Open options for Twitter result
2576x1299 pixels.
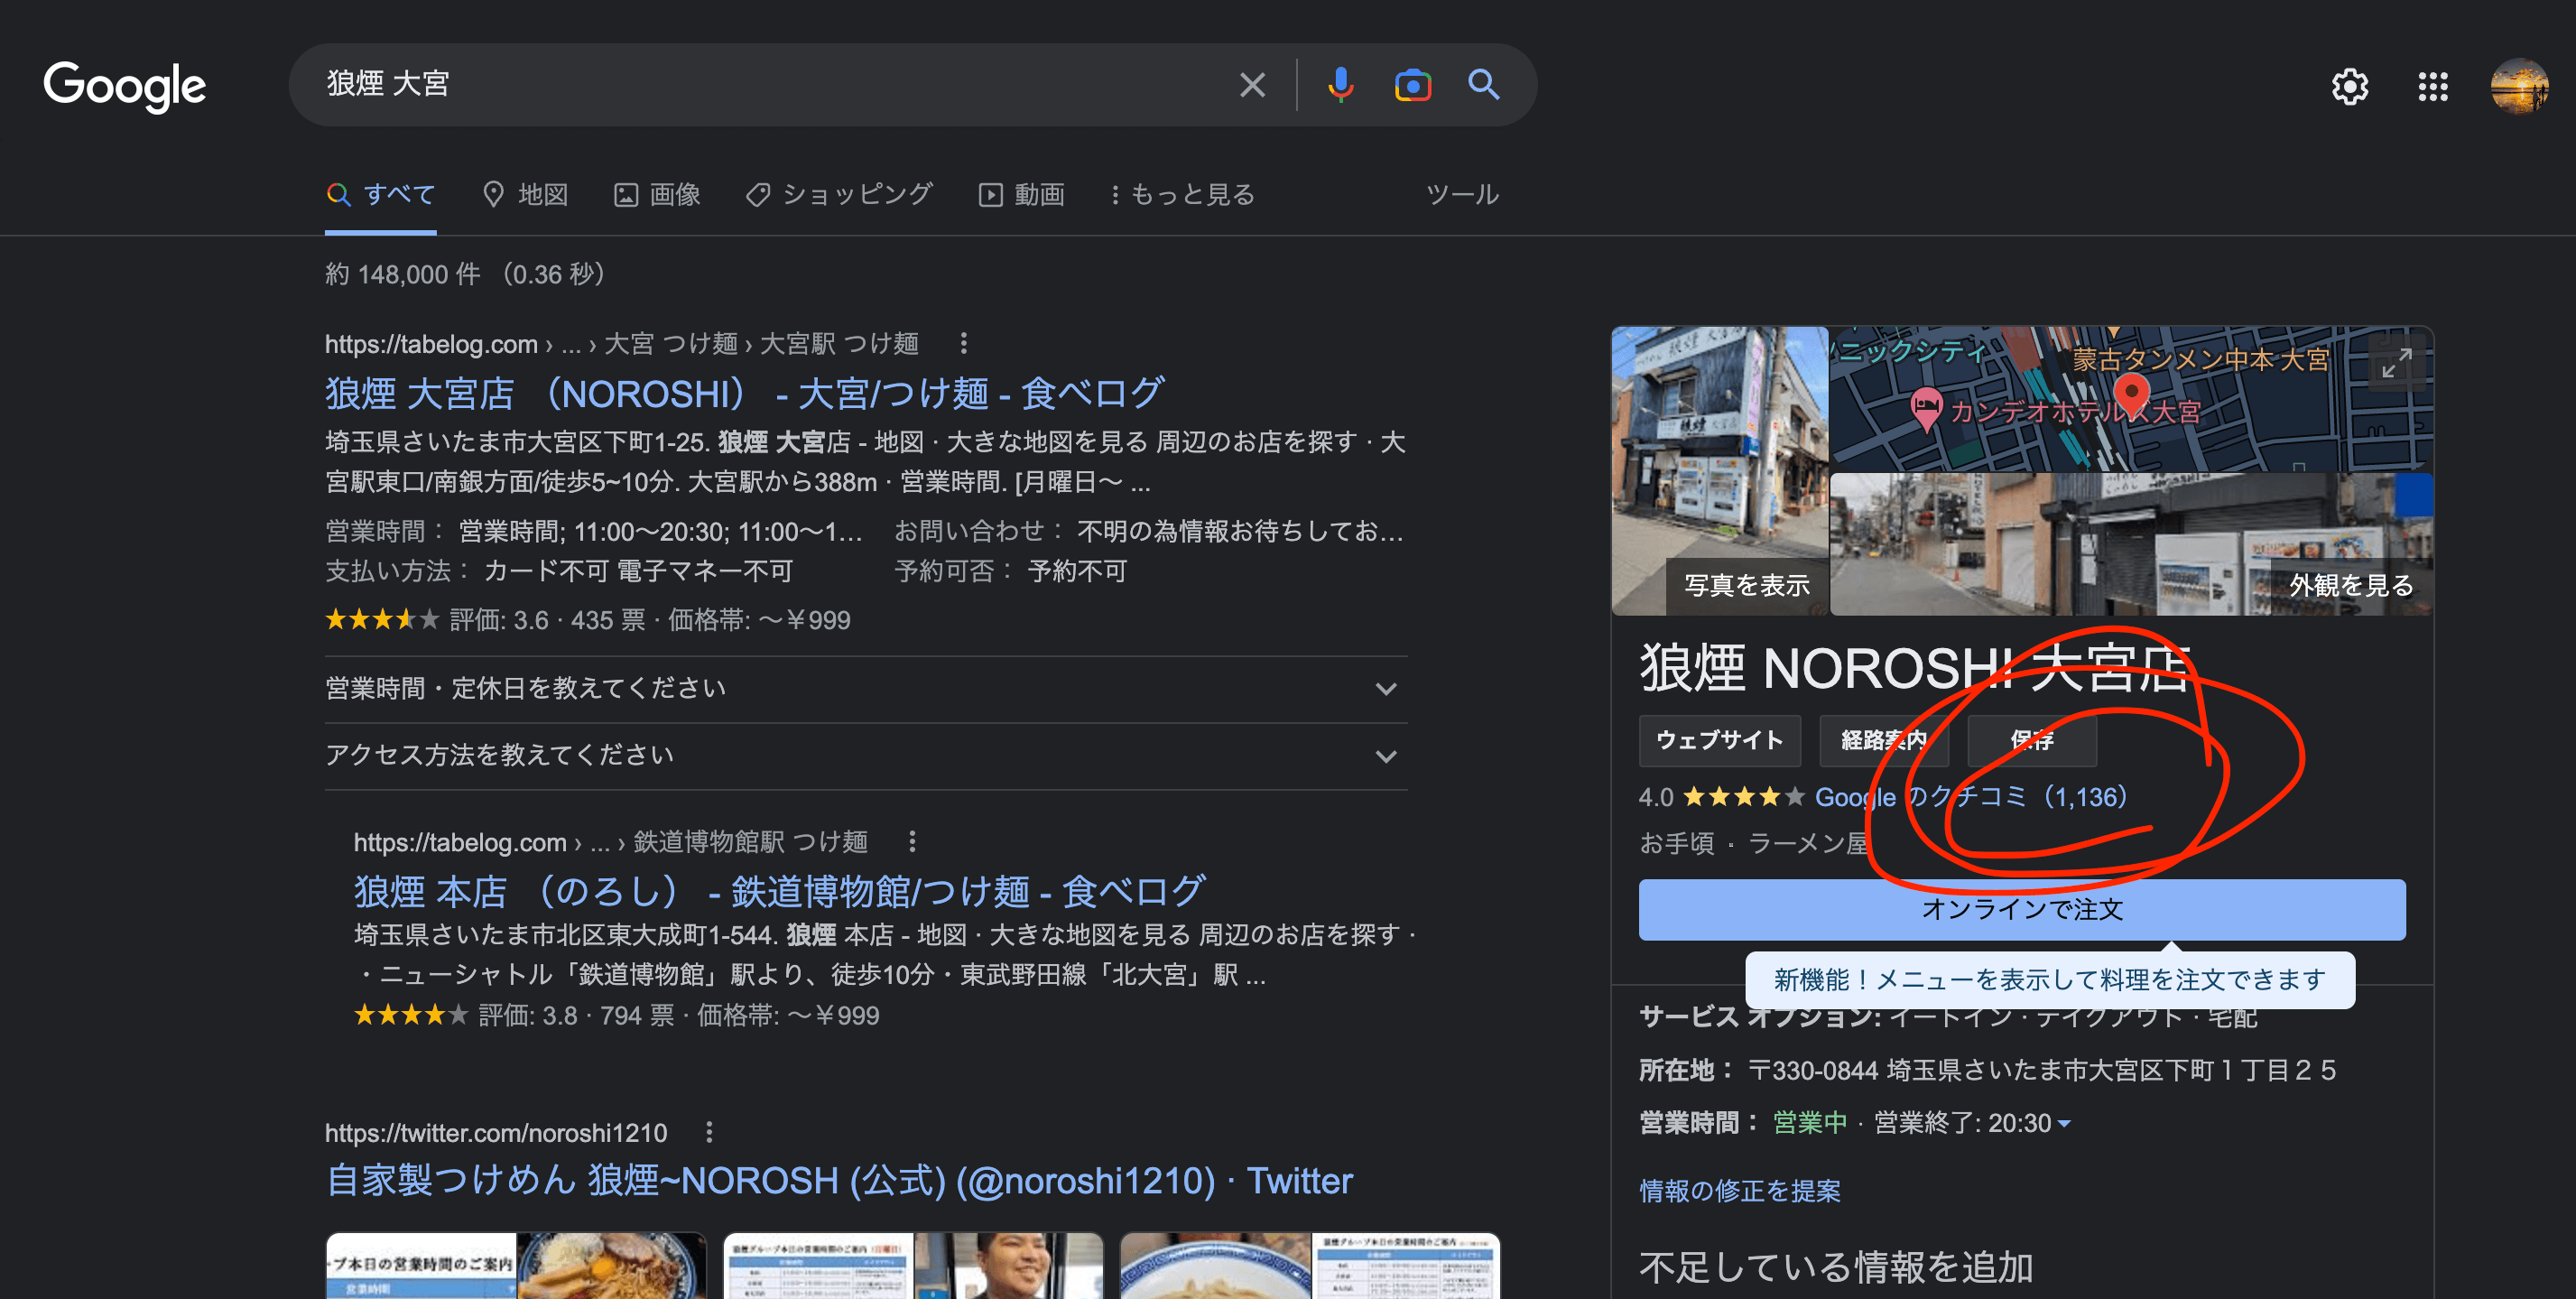click(709, 1132)
